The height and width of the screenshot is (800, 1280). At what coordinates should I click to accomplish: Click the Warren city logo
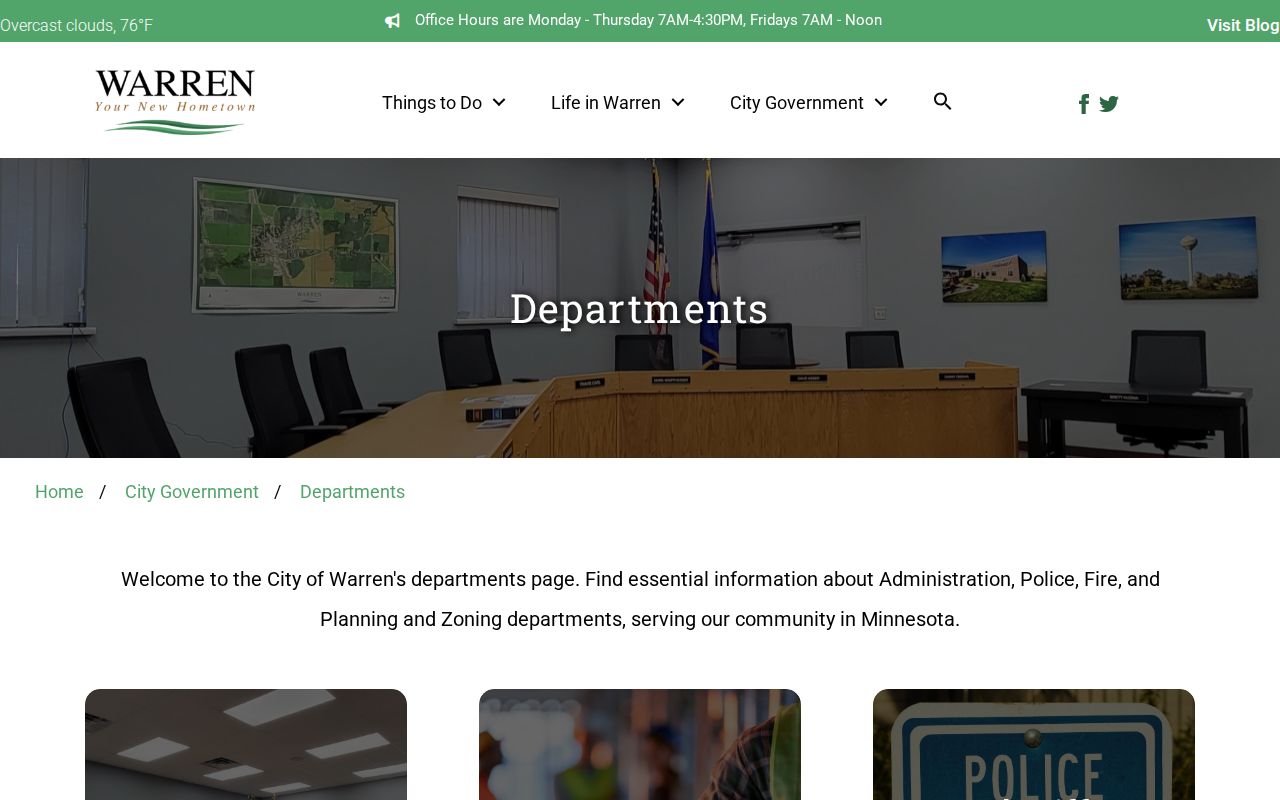pos(175,101)
